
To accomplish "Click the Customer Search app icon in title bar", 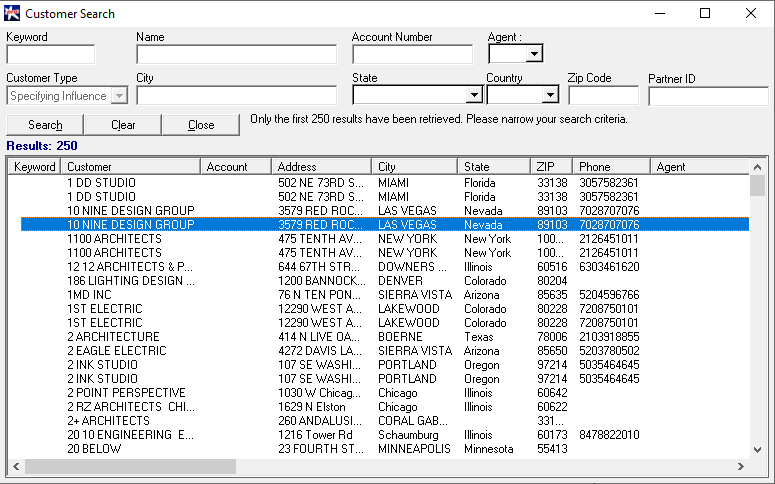I will pos(12,13).
